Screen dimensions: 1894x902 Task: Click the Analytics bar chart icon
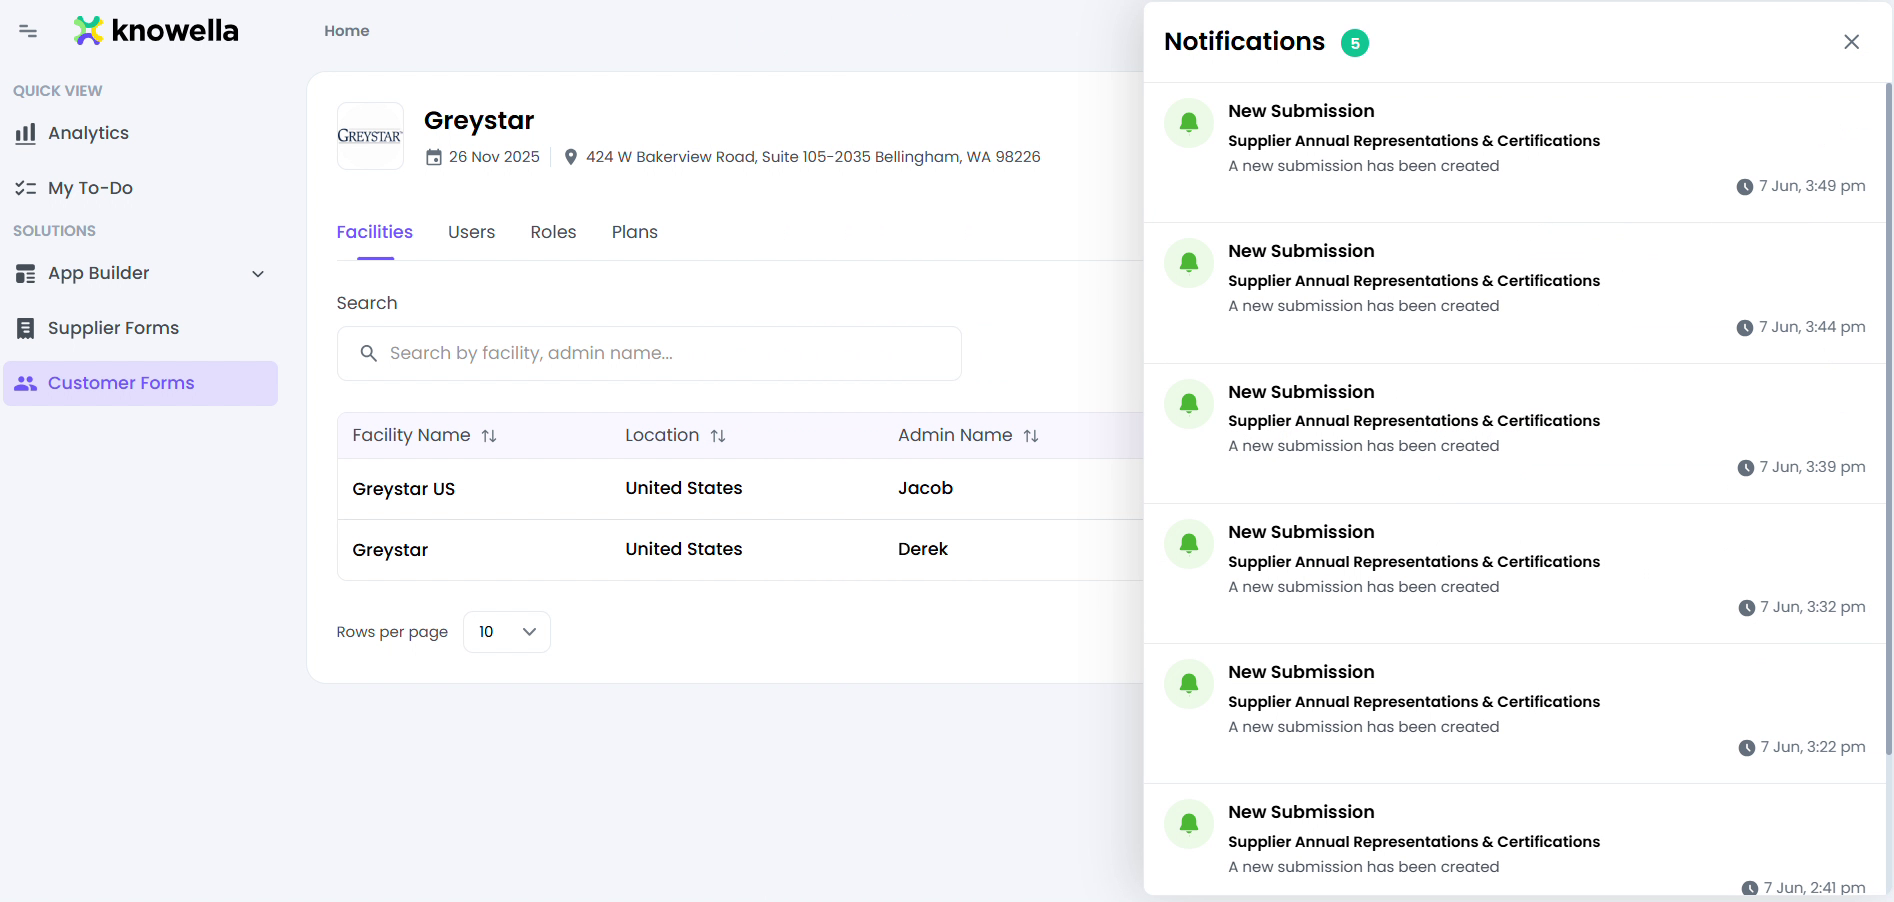coord(26,133)
